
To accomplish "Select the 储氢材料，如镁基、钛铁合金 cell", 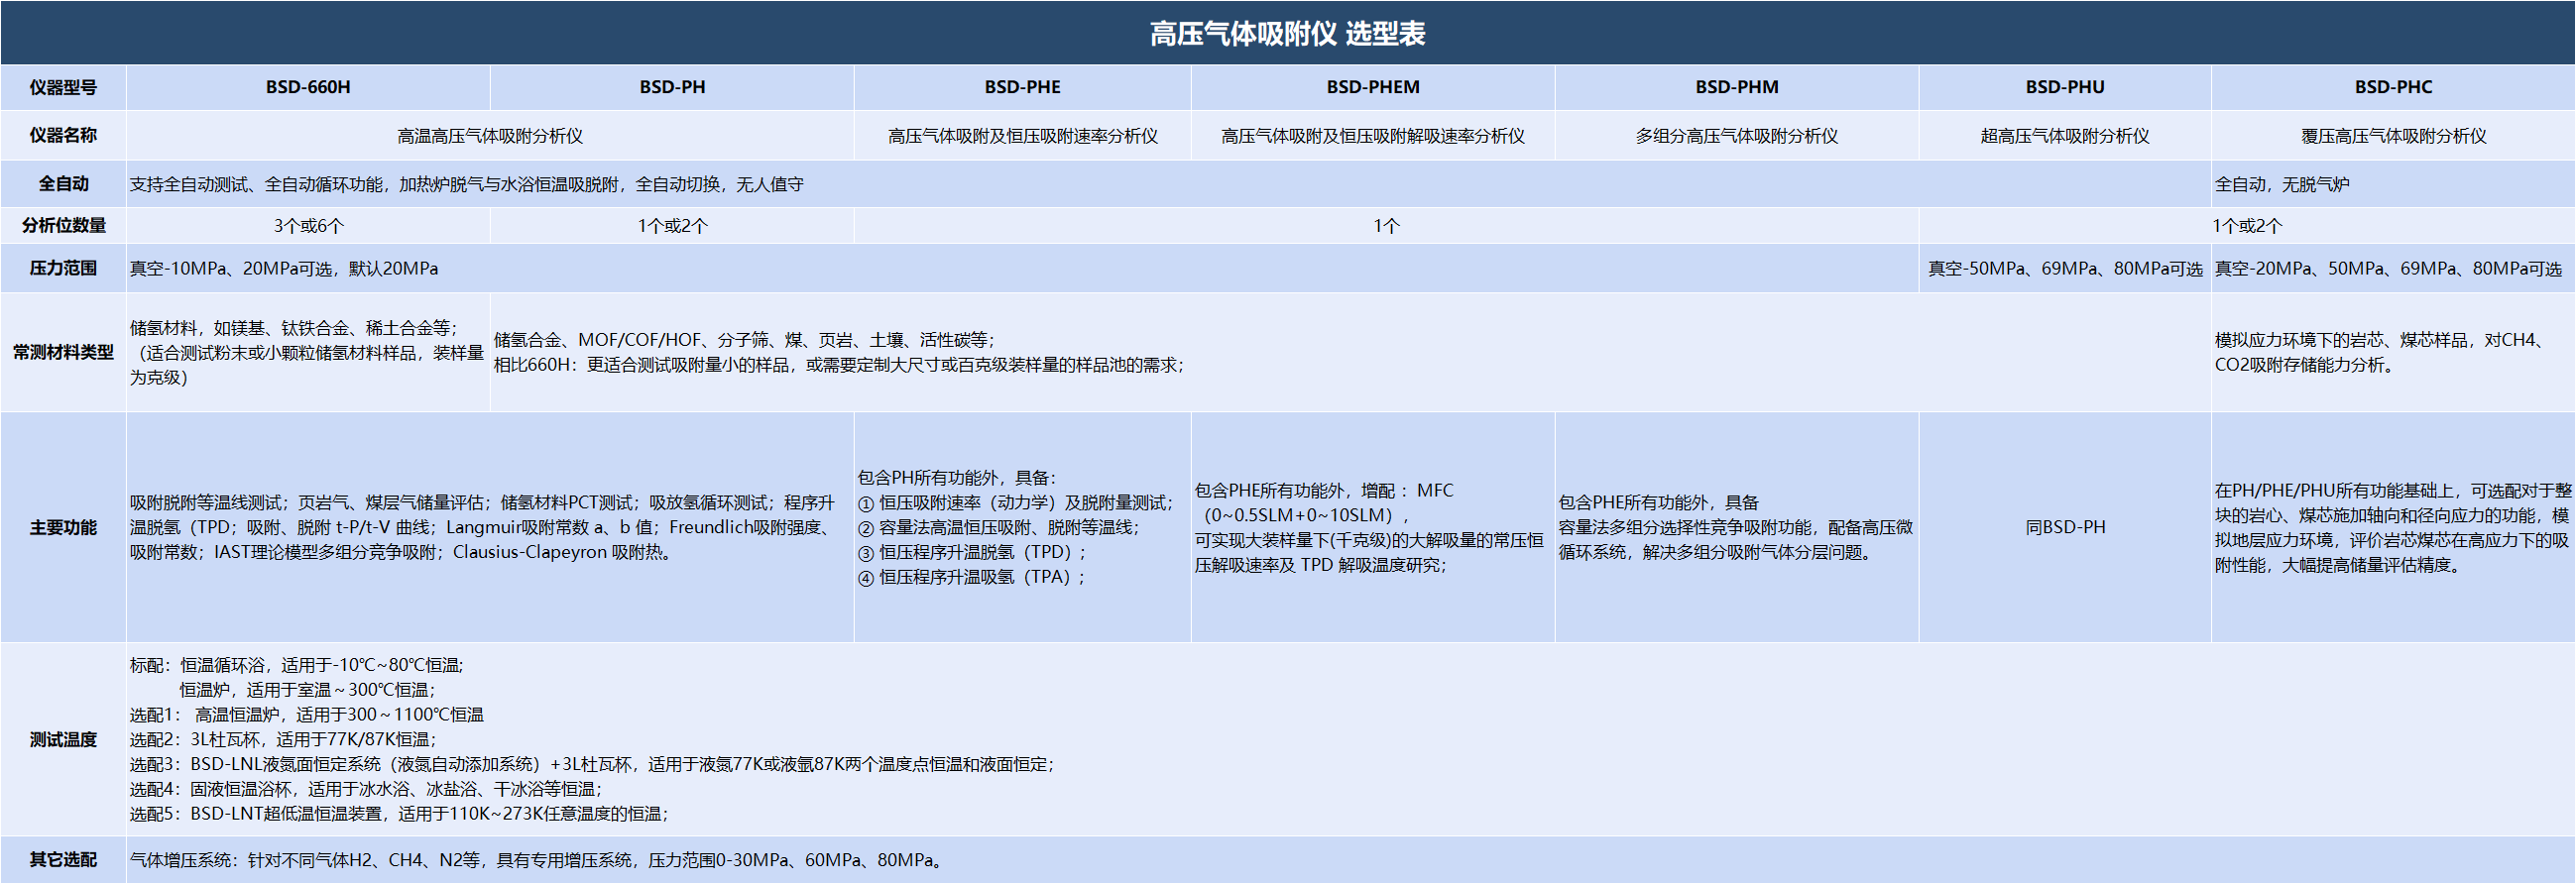I will 308,352.
